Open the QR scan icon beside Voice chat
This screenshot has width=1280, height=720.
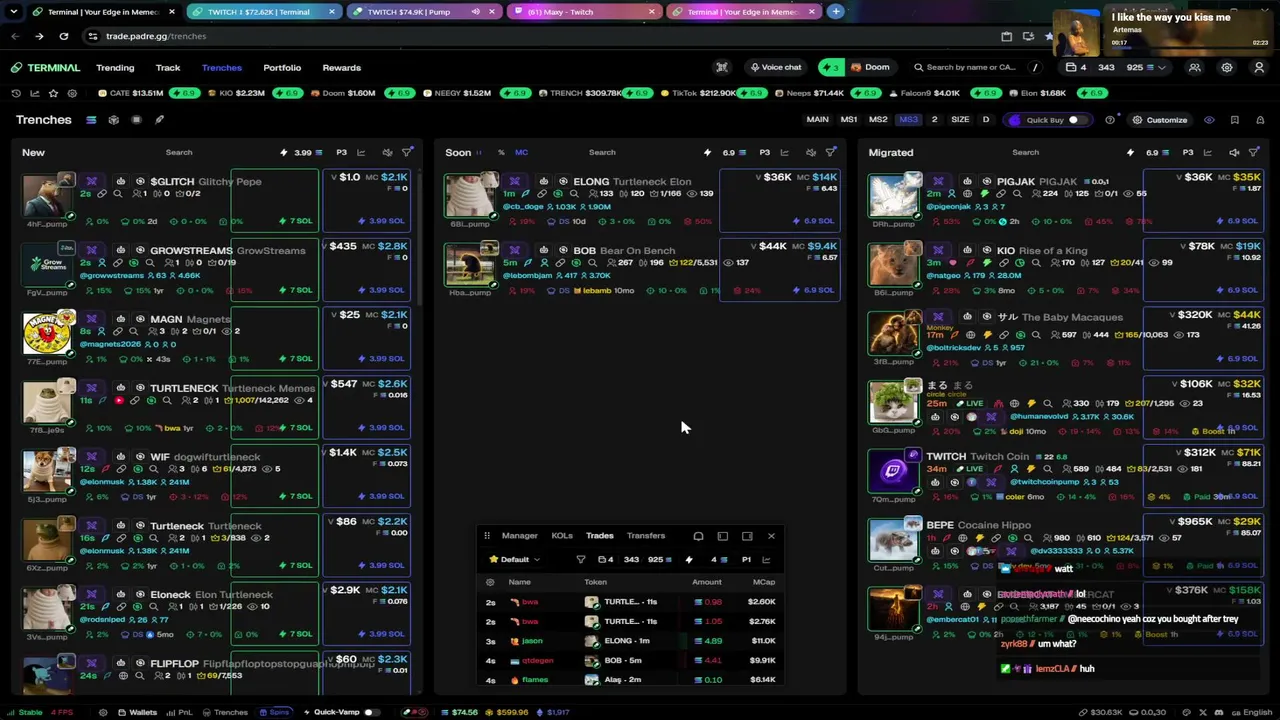tap(722, 68)
